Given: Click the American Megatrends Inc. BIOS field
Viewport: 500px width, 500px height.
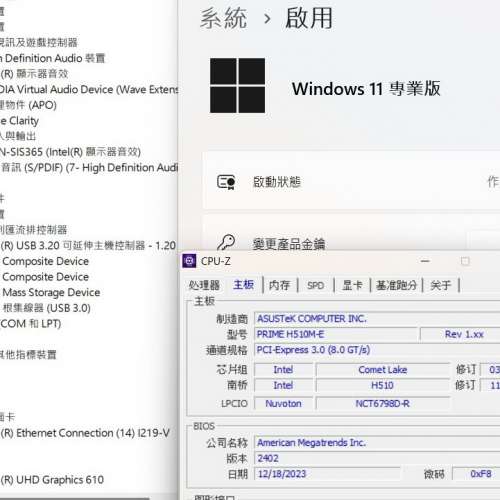Looking at the screenshot, I should [377, 443].
